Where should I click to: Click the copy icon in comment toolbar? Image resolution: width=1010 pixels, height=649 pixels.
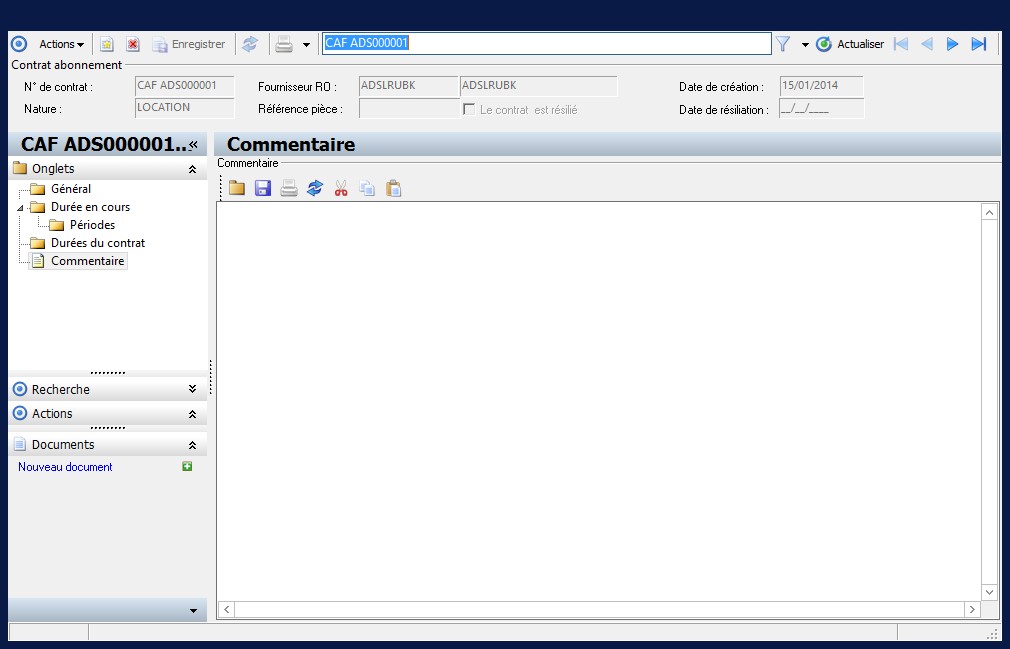pyautogui.click(x=367, y=188)
